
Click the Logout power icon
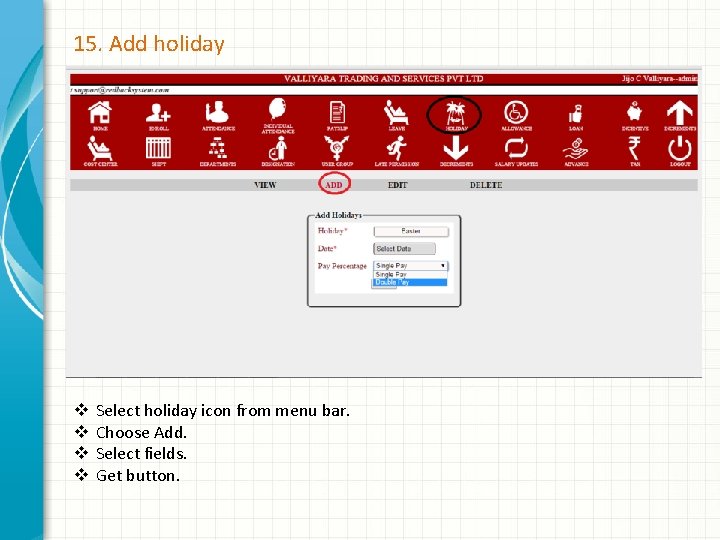coord(680,149)
